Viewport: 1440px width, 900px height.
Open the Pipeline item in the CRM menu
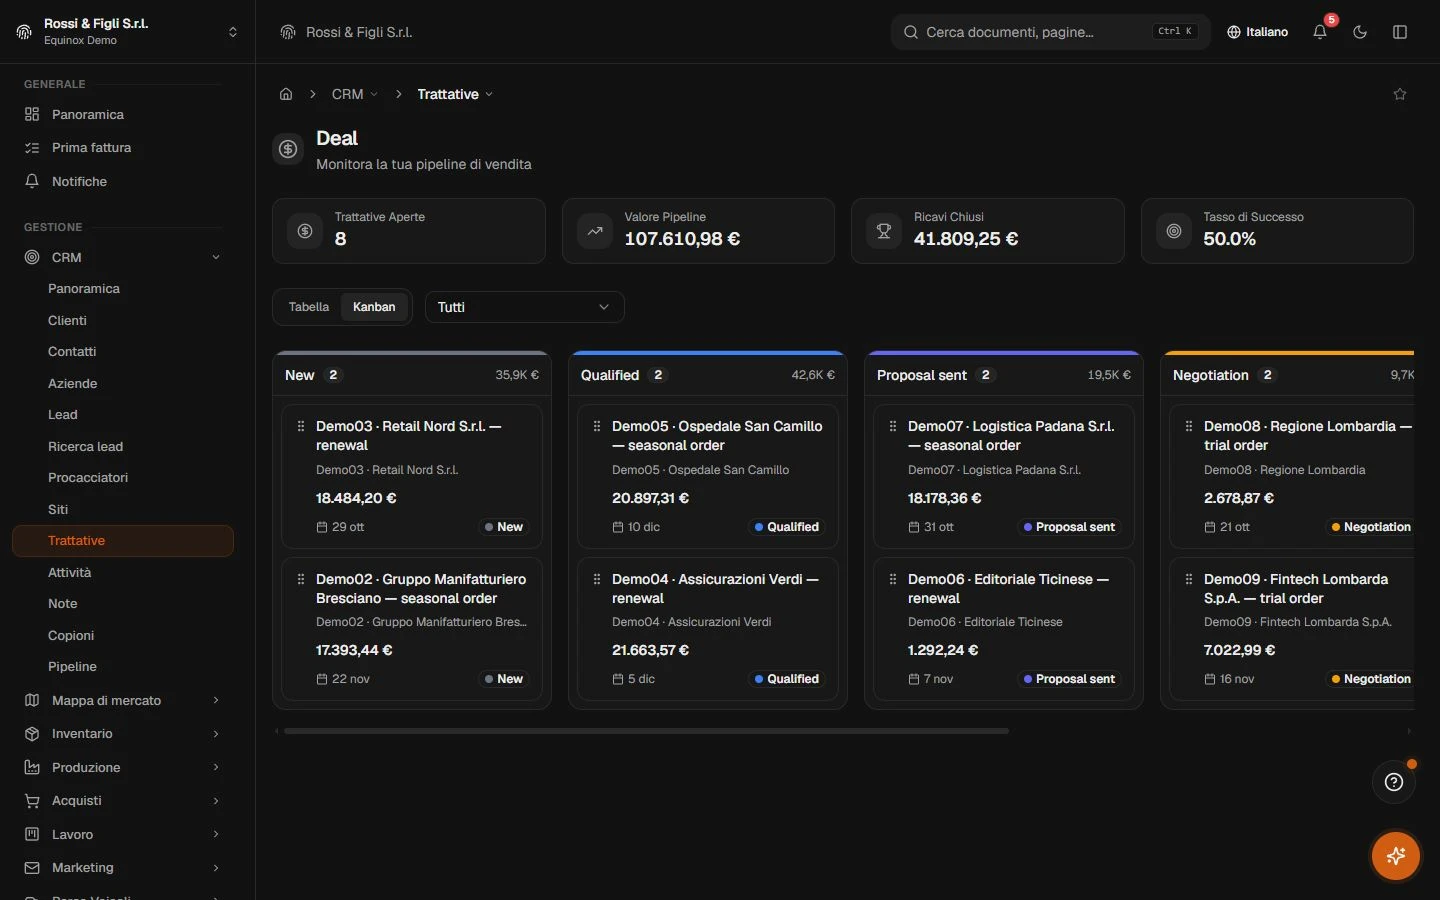(x=72, y=667)
